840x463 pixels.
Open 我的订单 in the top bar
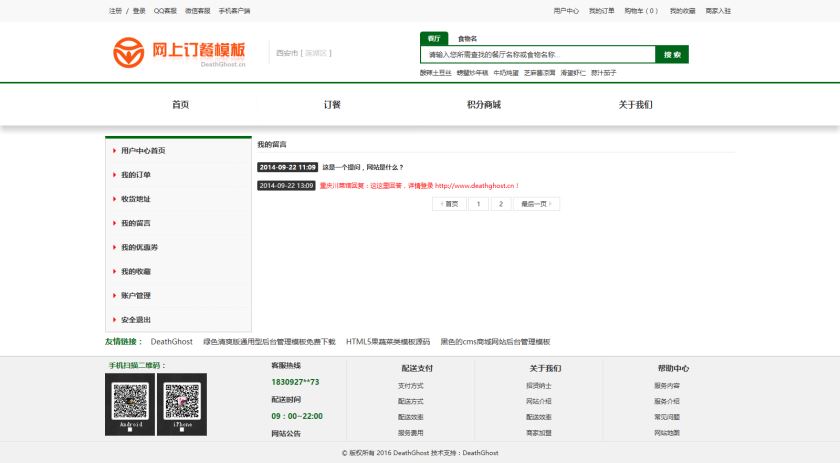coord(602,11)
